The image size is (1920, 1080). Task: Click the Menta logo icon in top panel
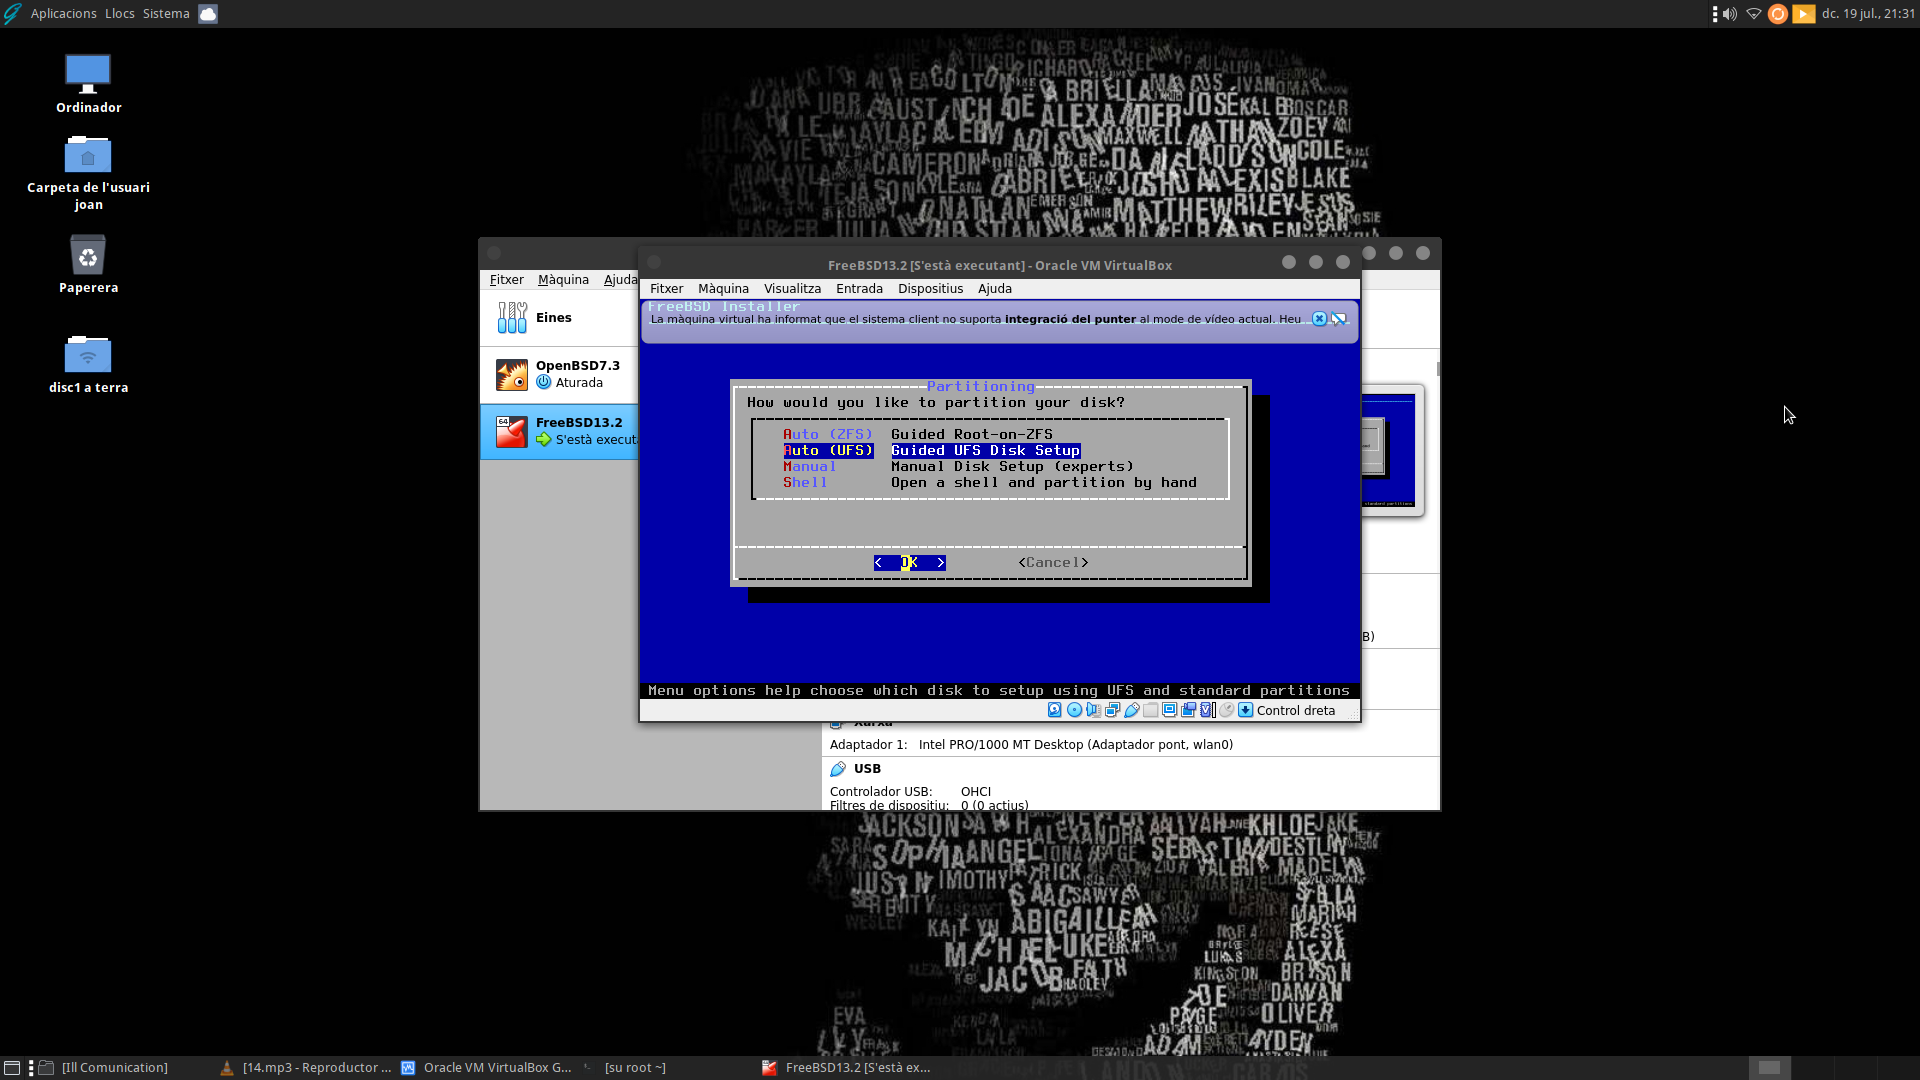click(x=12, y=14)
